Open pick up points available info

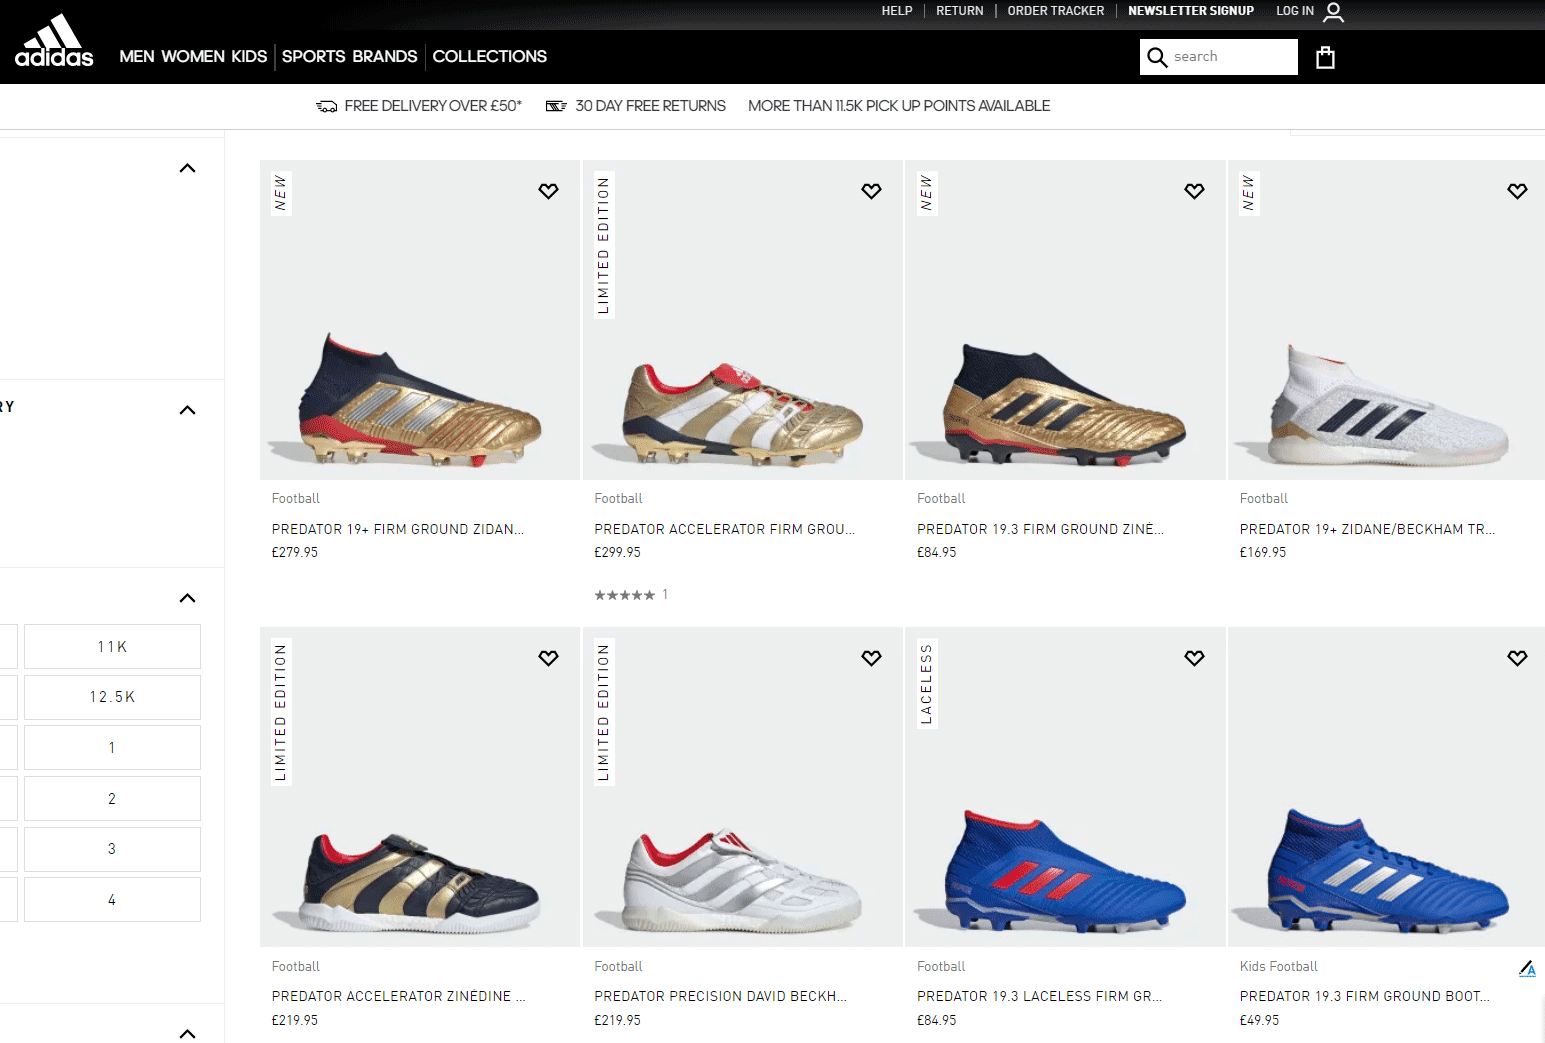click(x=899, y=106)
